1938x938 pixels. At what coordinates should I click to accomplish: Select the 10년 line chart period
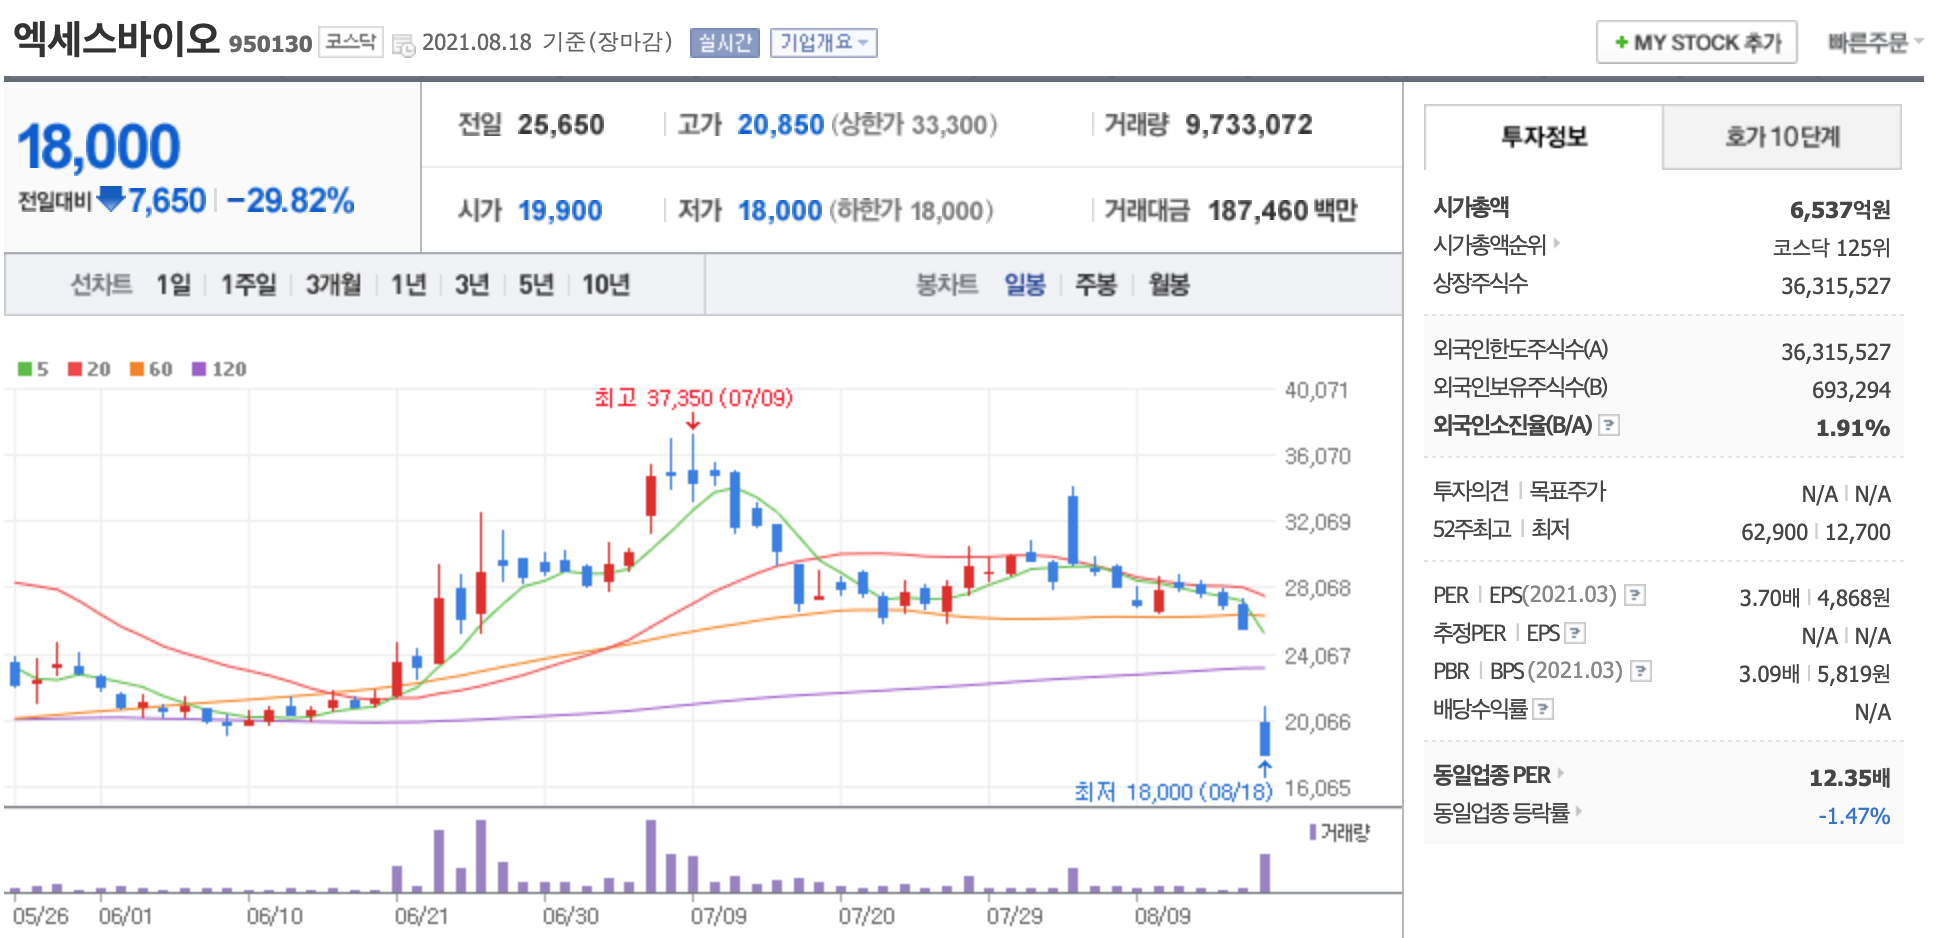click(x=606, y=285)
